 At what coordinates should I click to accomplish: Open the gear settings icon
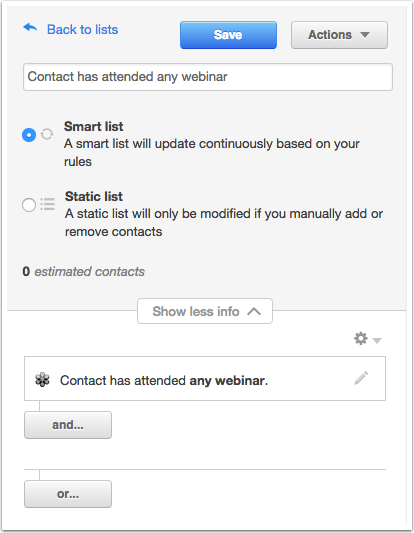pyautogui.click(x=361, y=339)
